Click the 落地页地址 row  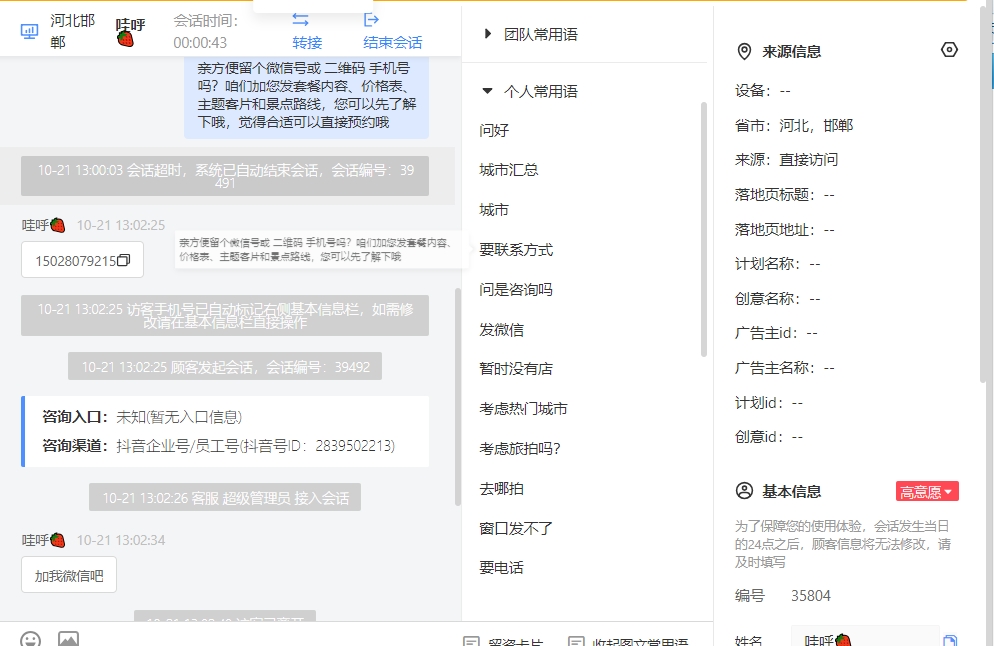coord(785,229)
